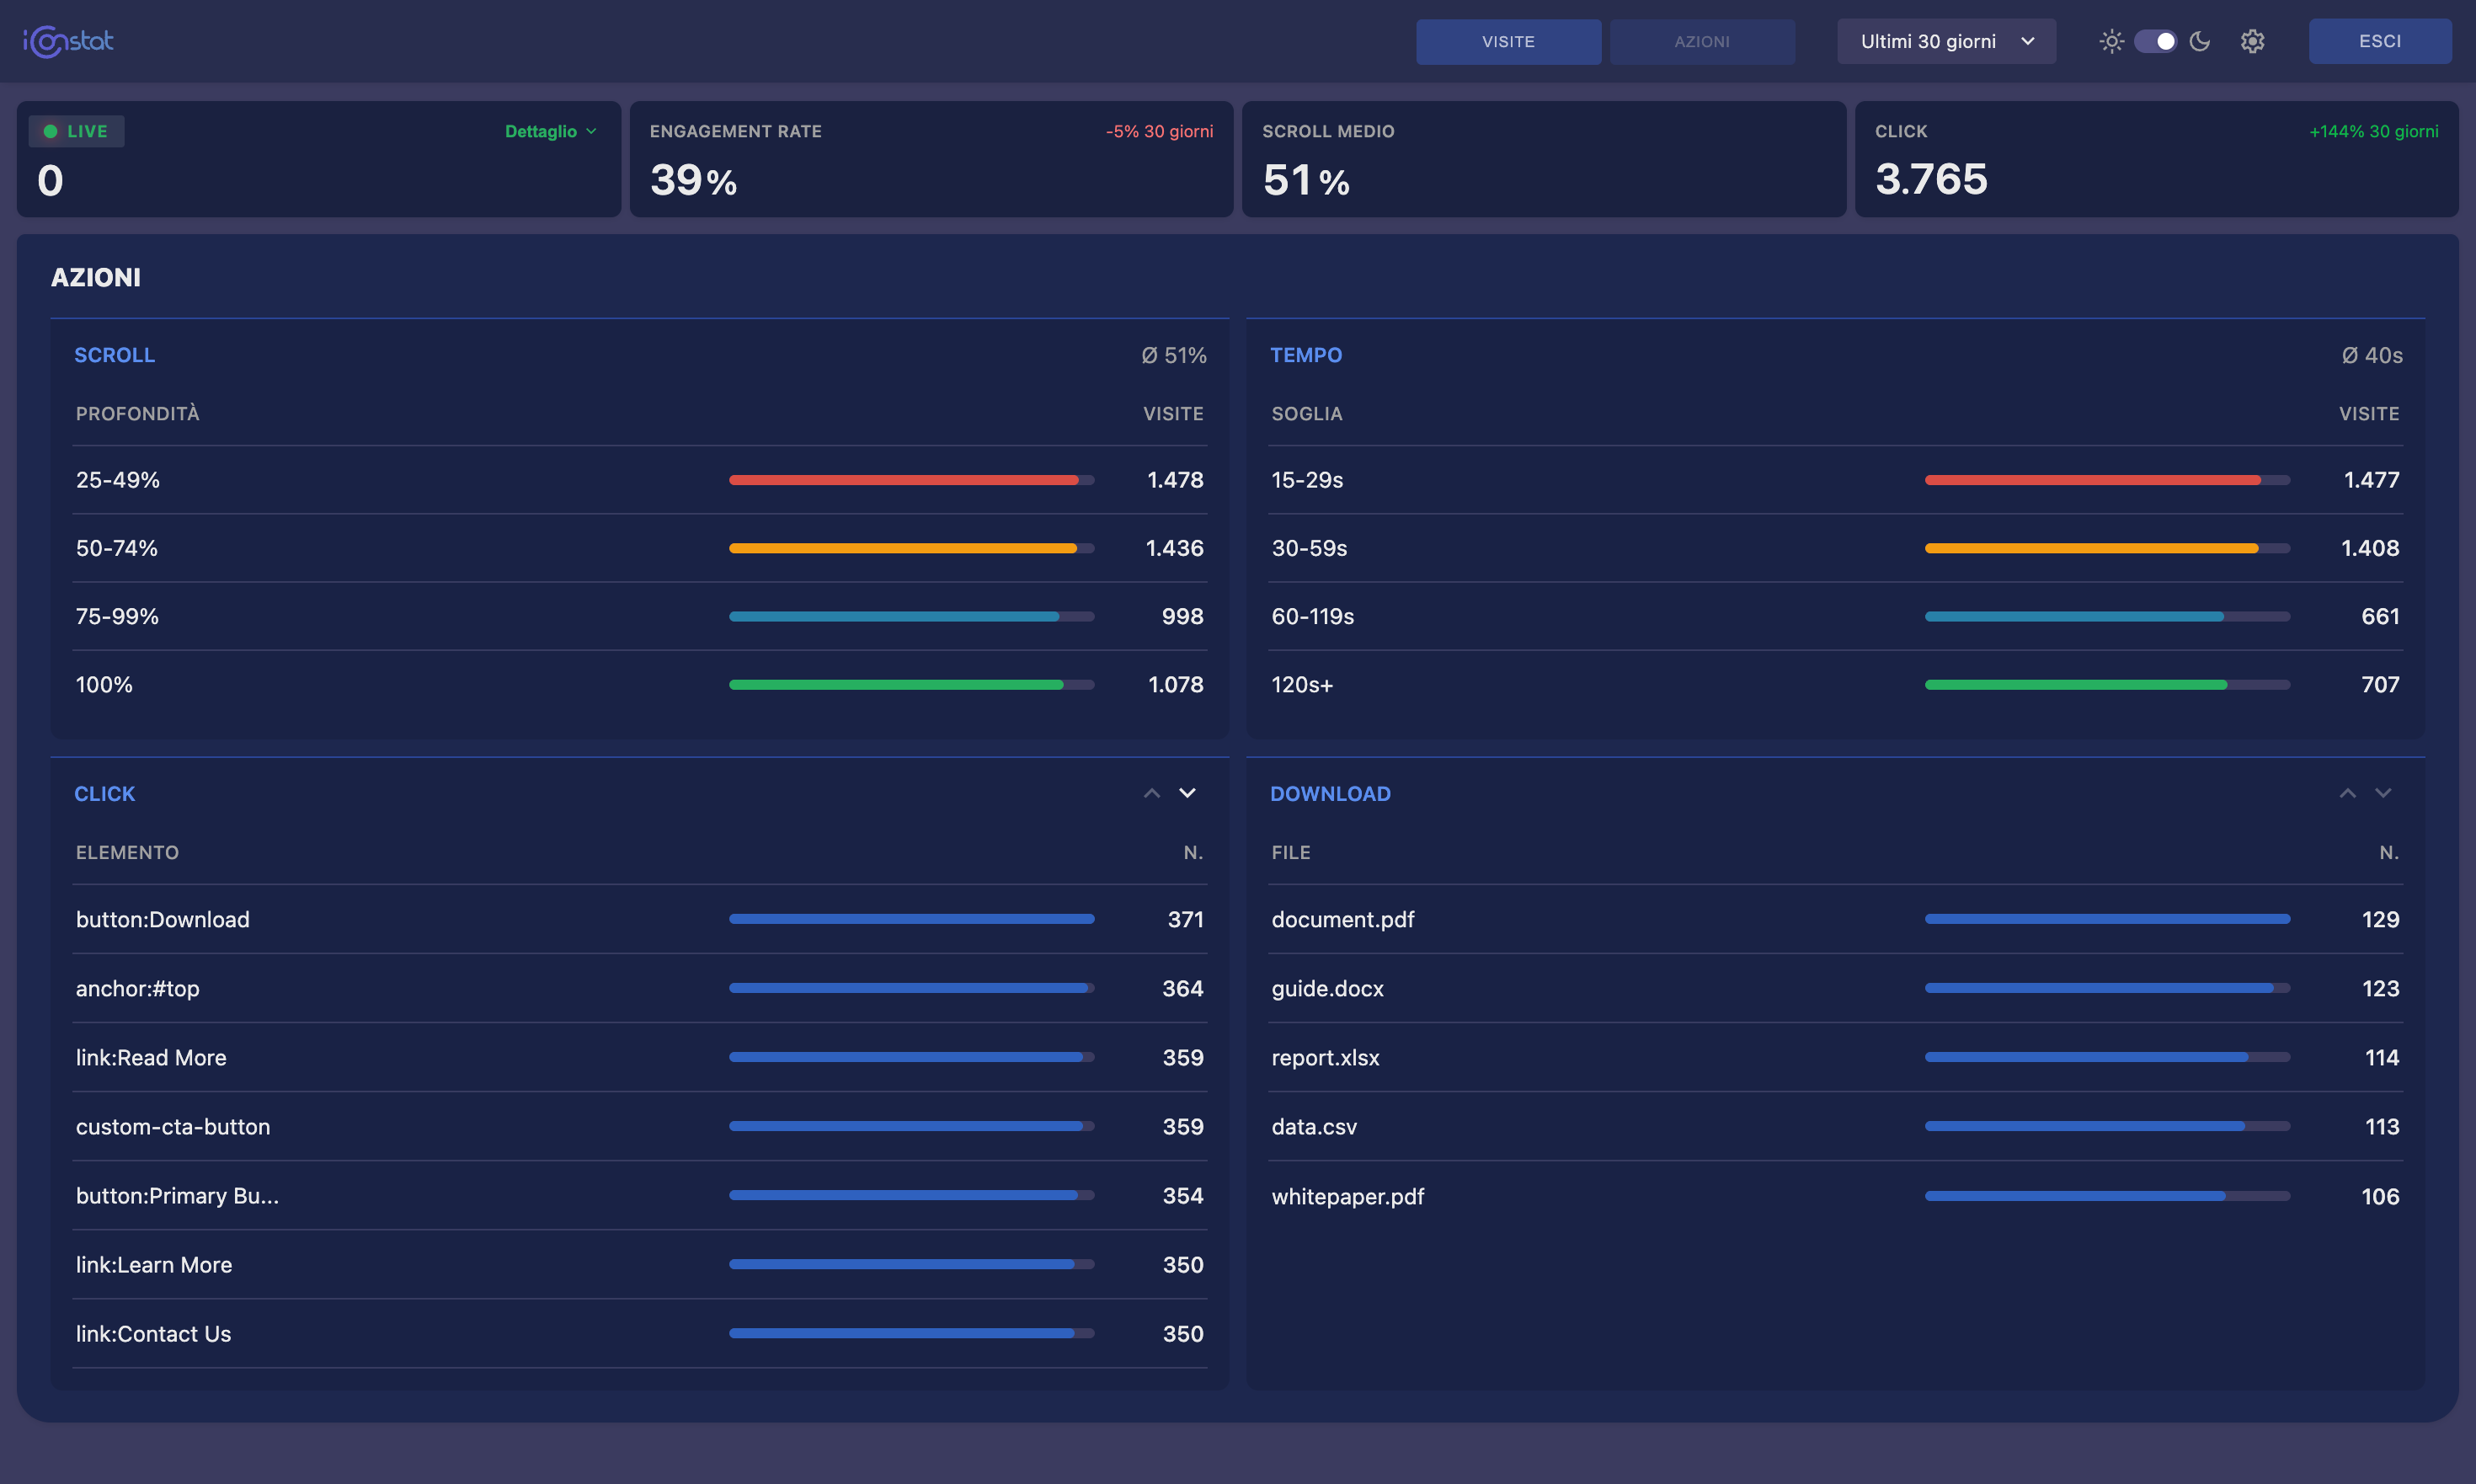Click the guide.docx row in DOWNLOAD

tap(1327, 988)
